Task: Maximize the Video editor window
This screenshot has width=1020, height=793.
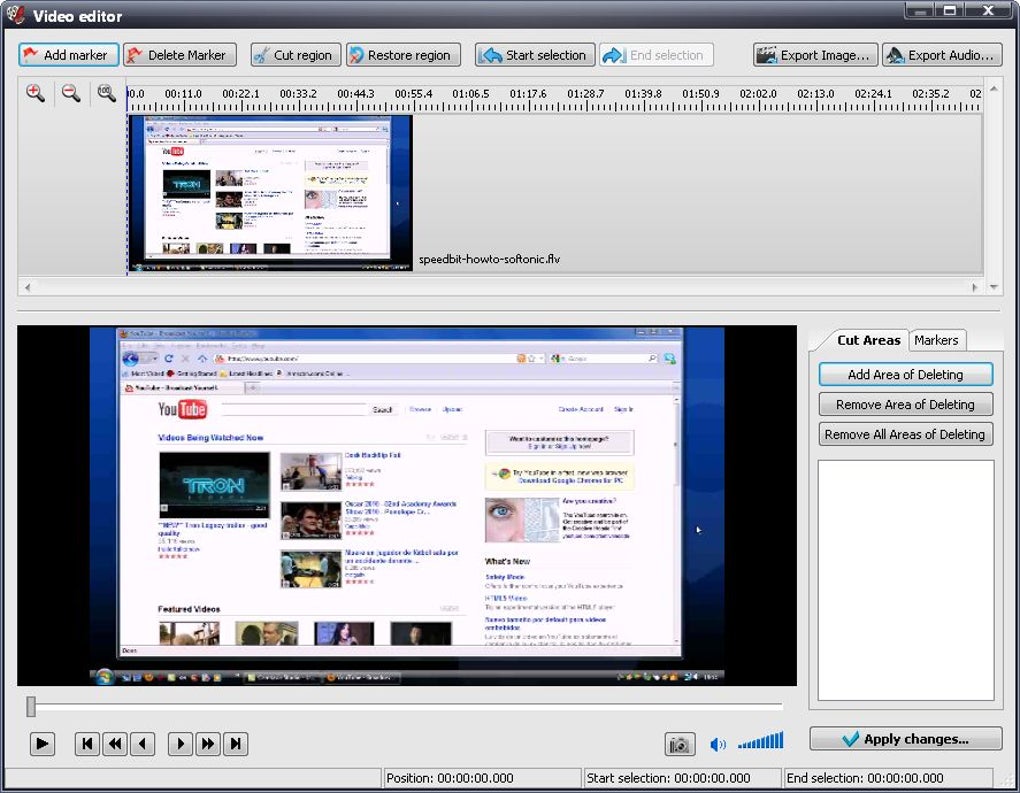Action: click(x=950, y=10)
